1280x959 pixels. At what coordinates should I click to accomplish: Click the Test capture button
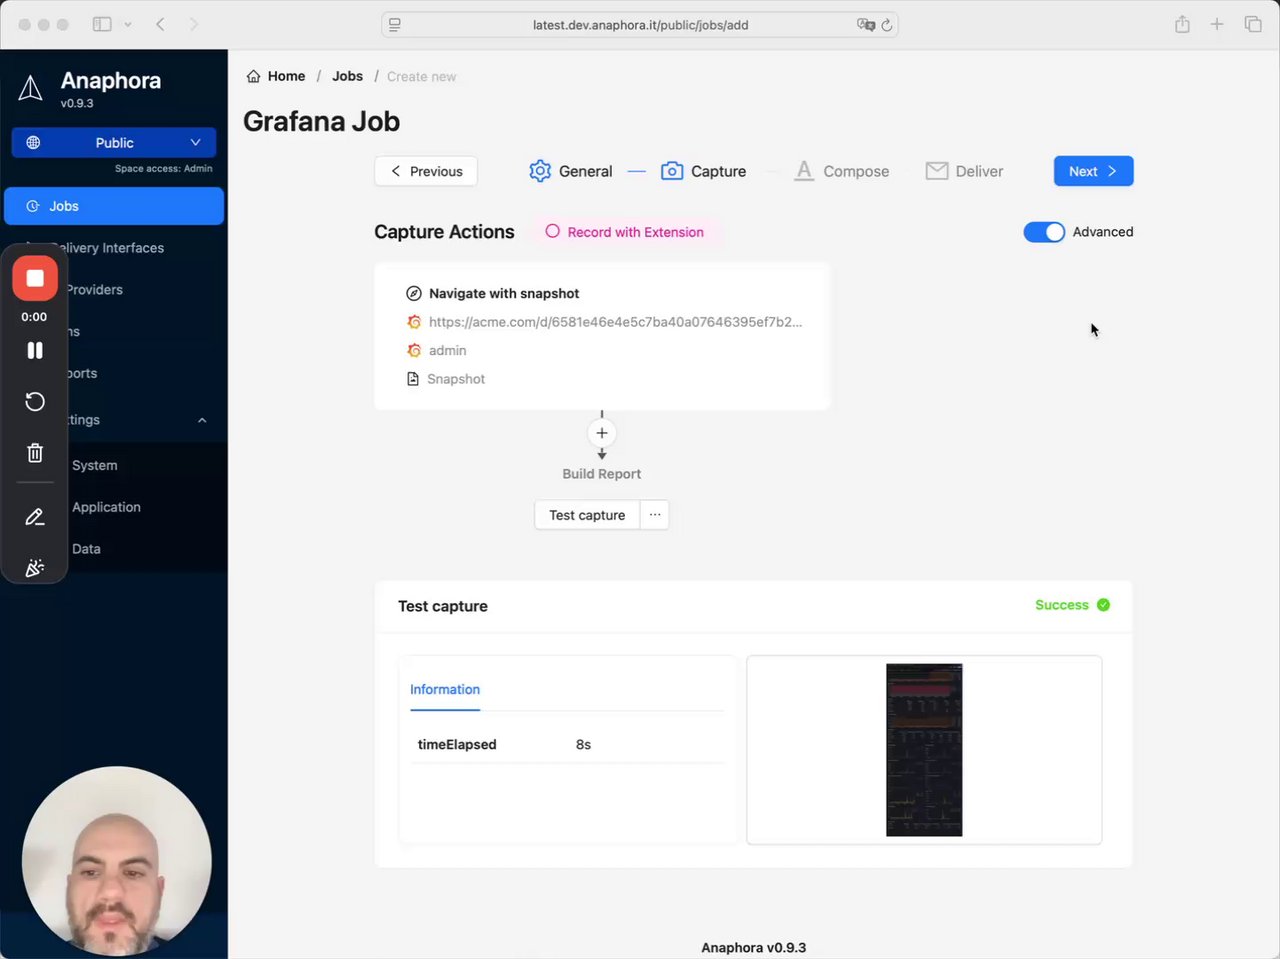click(587, 515)
